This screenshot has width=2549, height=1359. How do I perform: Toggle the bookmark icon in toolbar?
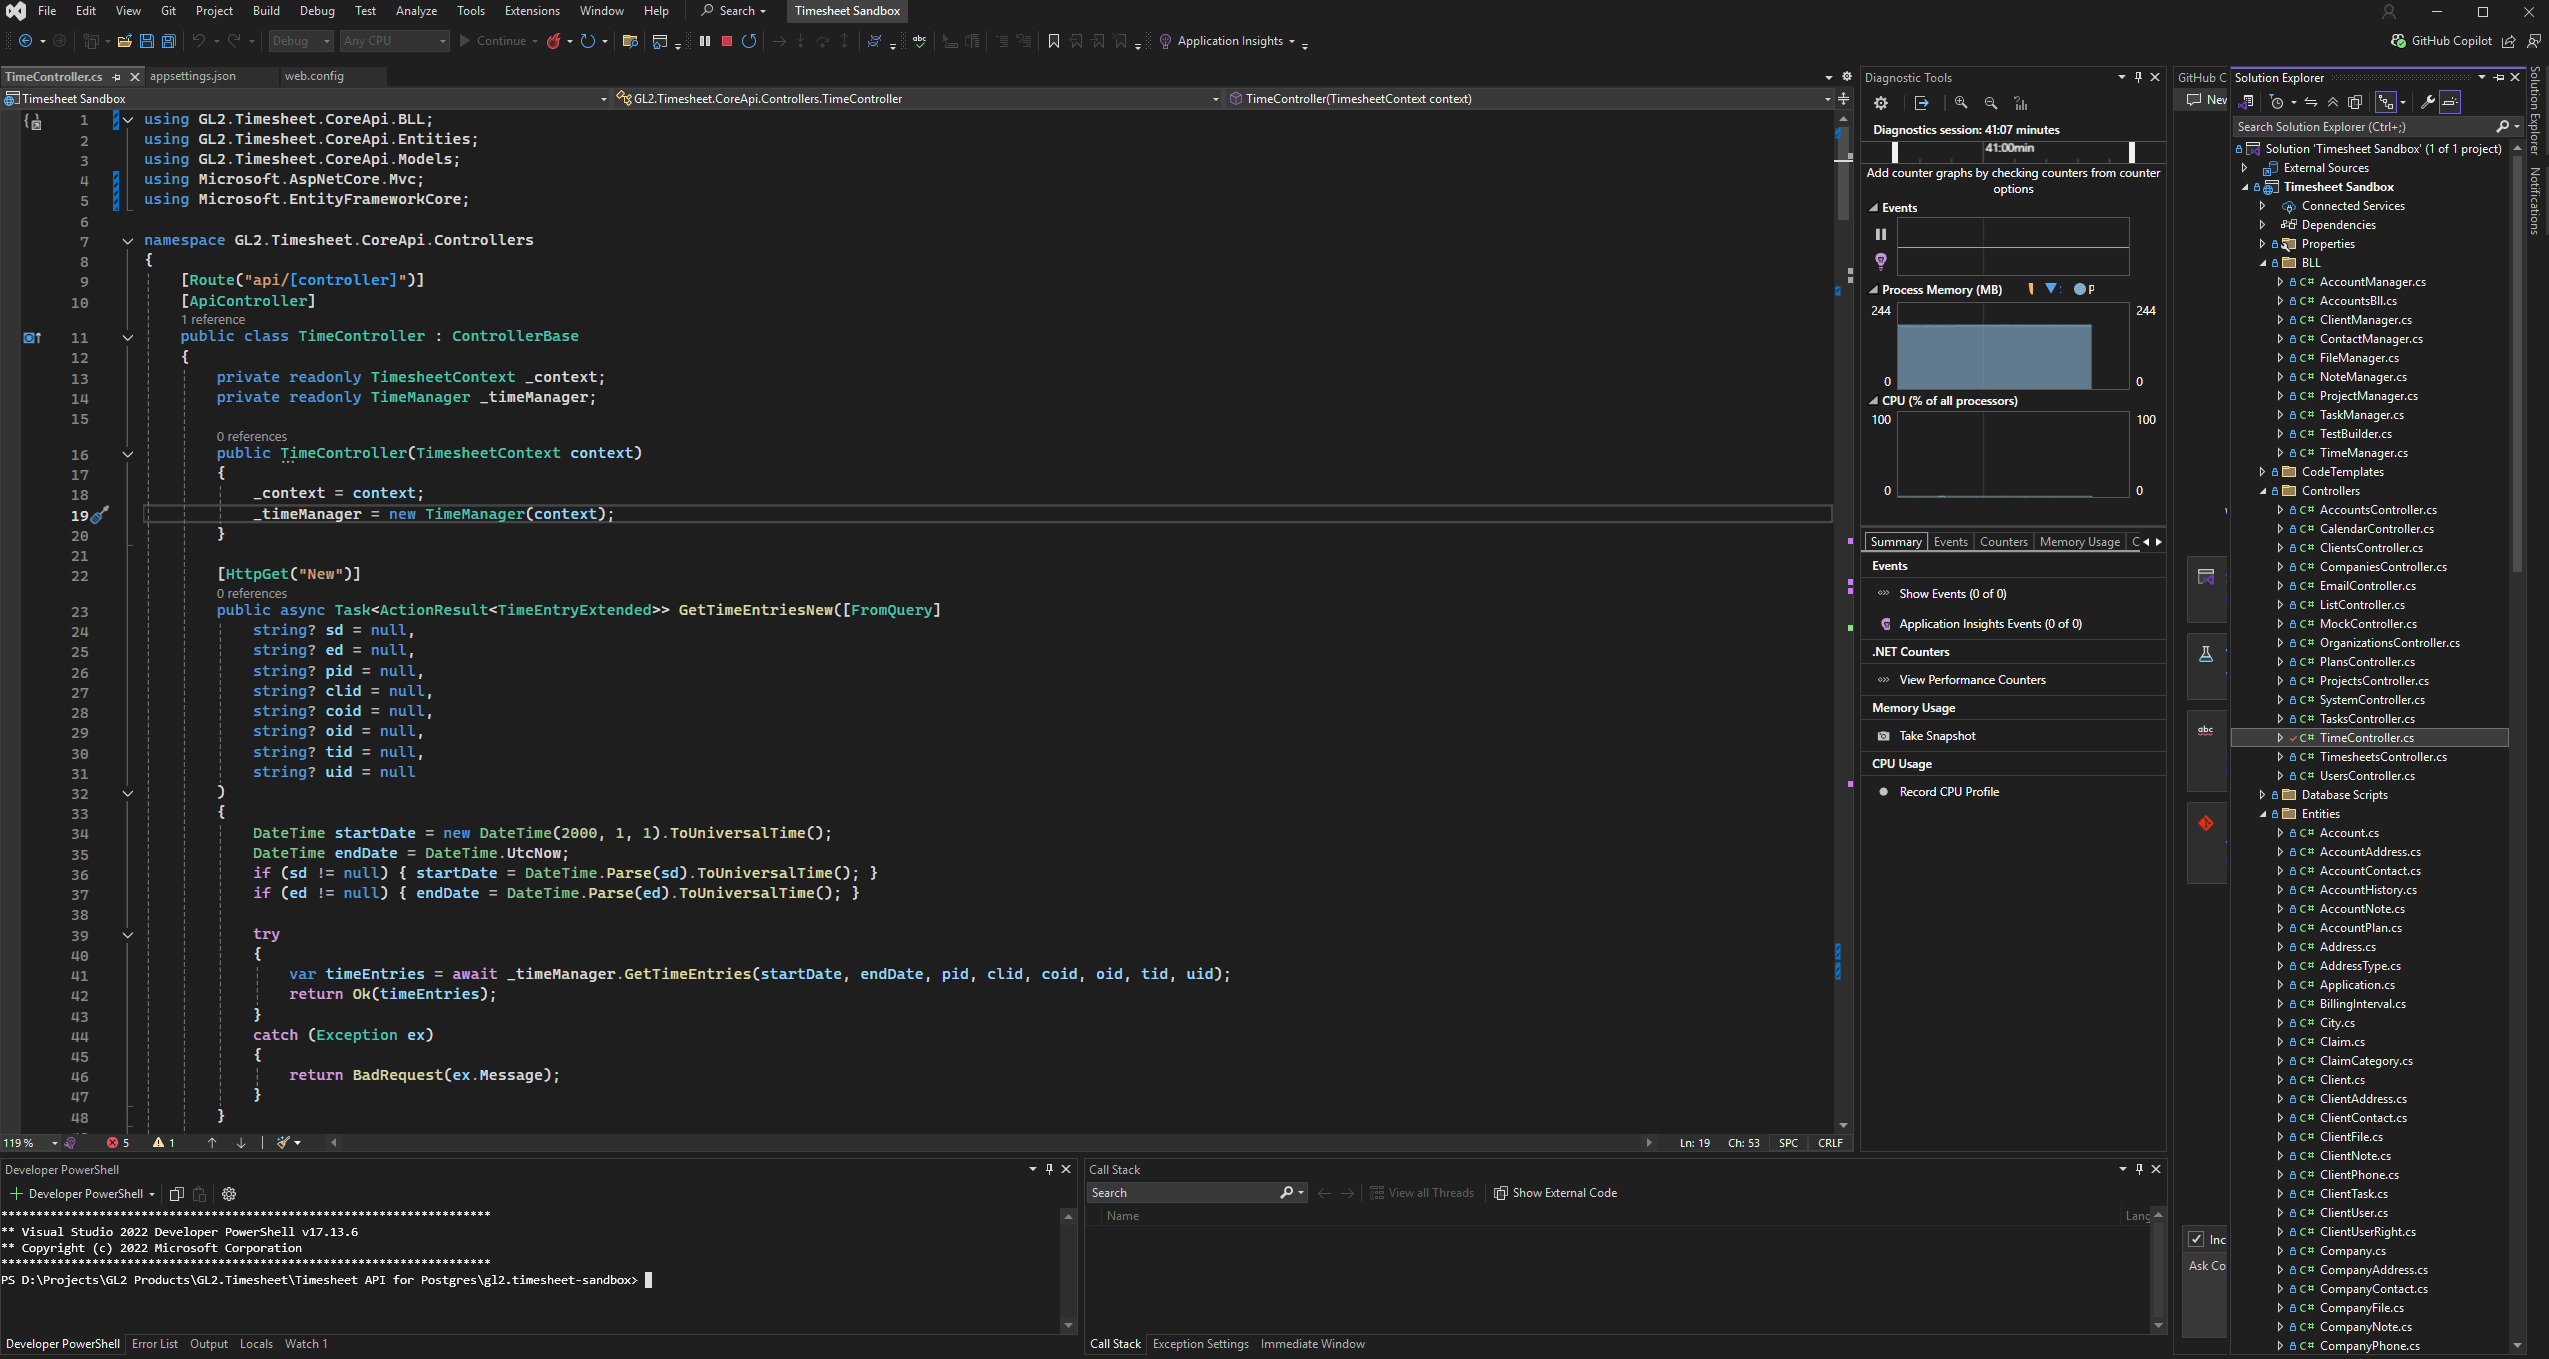1054,41
